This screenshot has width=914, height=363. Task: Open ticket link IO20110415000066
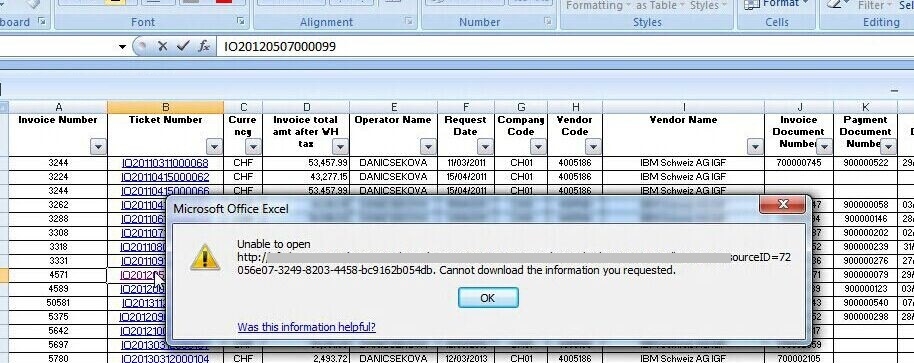(x=165, y=191)
